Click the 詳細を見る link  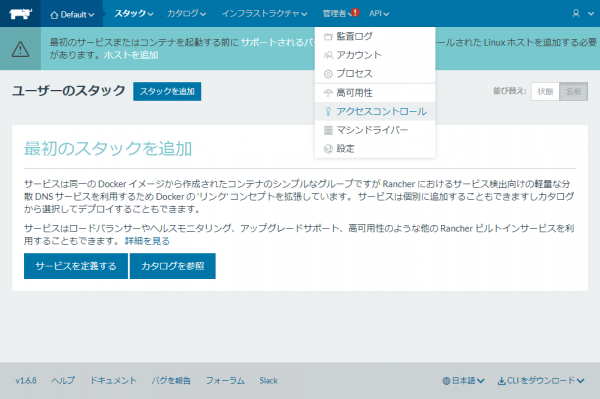click(x=147, y=241)
